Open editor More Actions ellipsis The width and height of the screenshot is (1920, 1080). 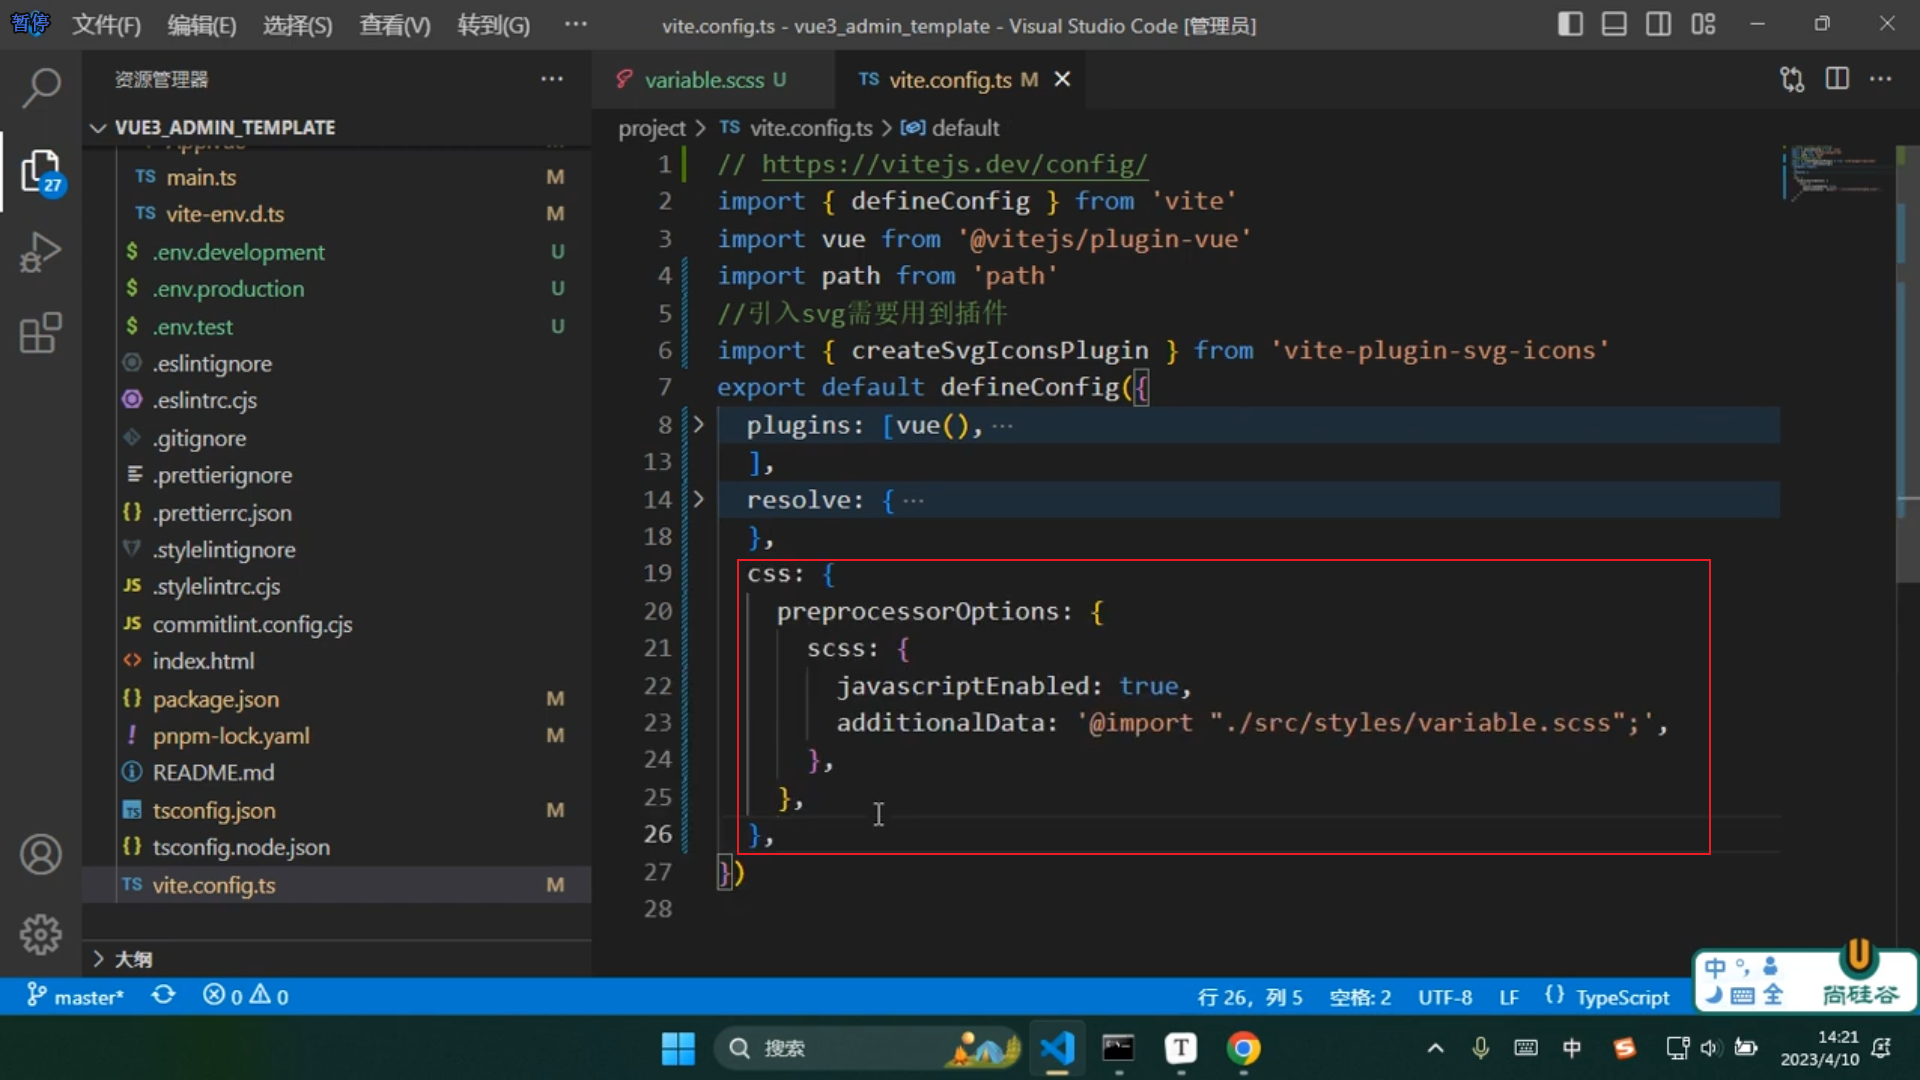[1881, 79]
